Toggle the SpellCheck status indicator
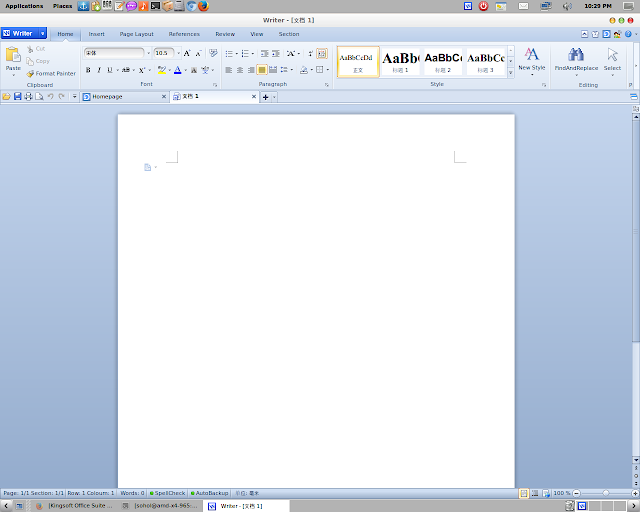Image resolution: width=640 pixels, height=512 pixels. coord(167,493)
